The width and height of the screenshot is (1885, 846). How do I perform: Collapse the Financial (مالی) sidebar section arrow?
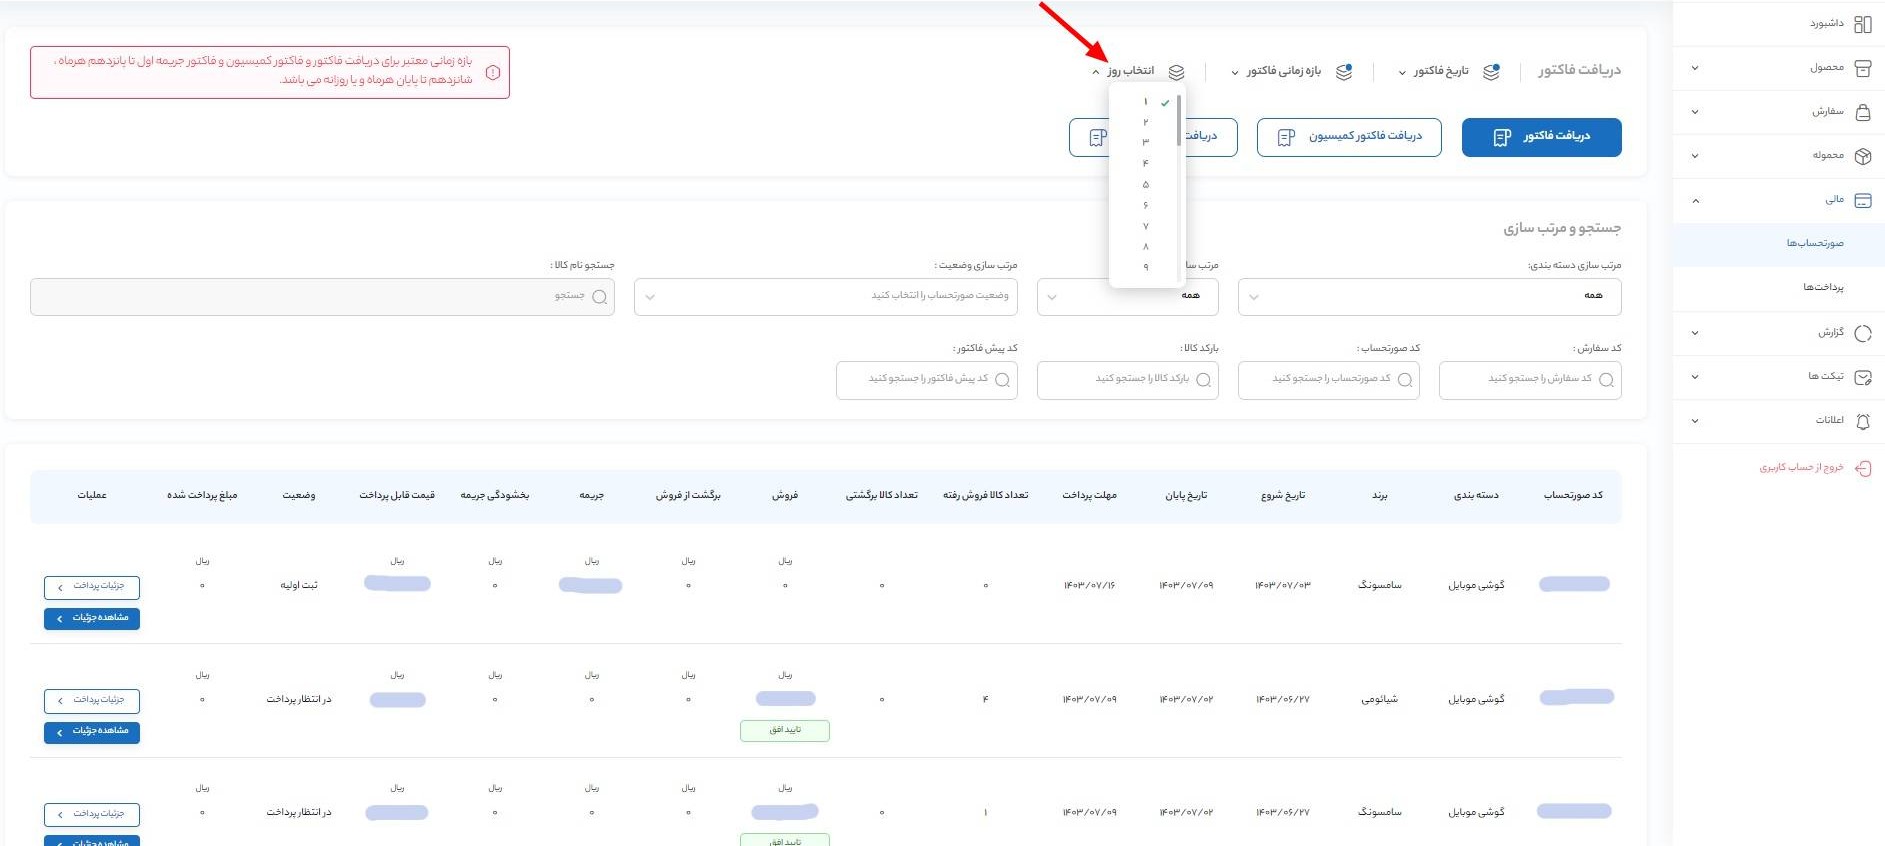click(x=1695, y=201)
